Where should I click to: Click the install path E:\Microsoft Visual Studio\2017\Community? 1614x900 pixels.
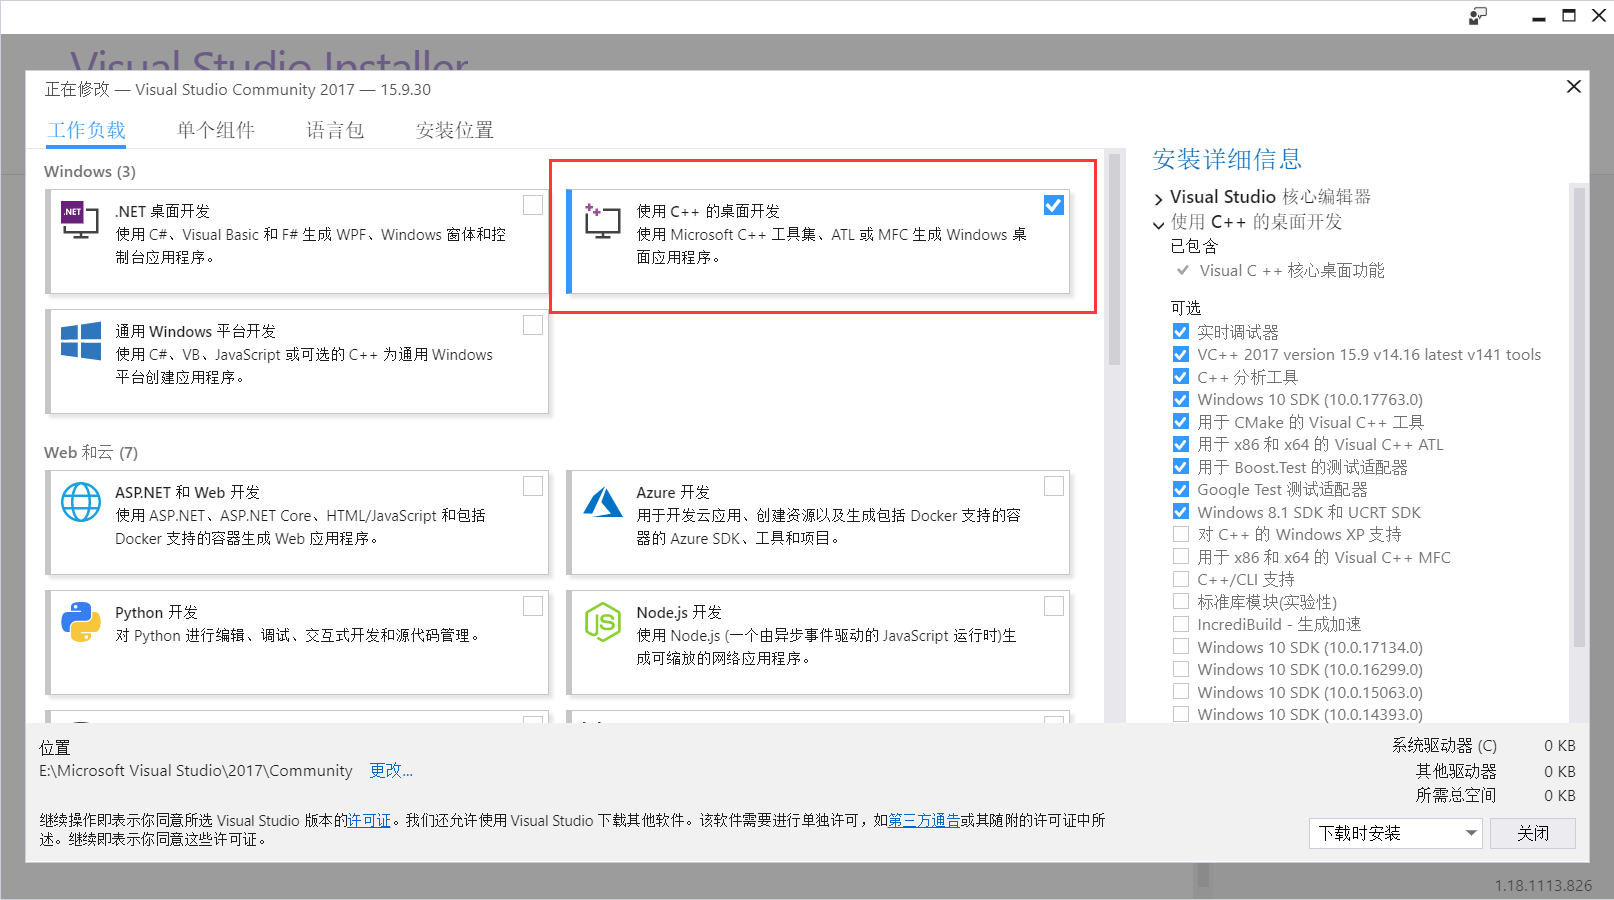click(196, 770)
